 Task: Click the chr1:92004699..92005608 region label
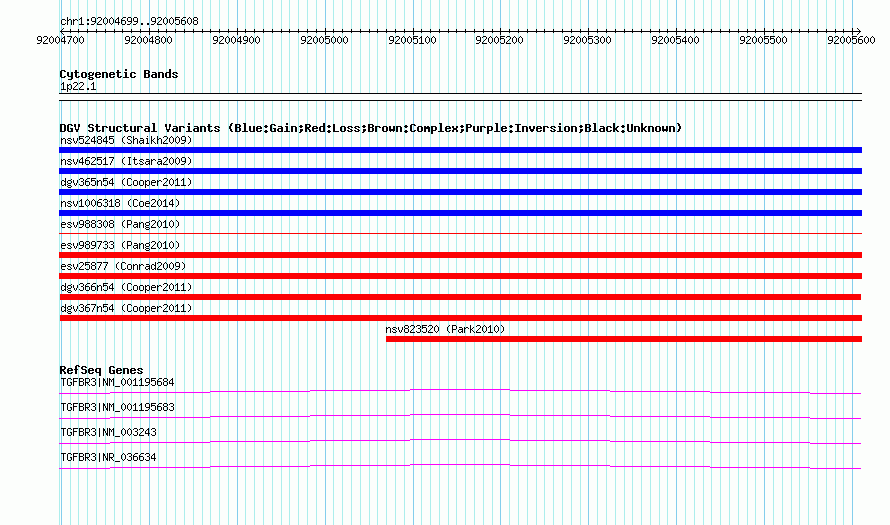pos(129,22)
